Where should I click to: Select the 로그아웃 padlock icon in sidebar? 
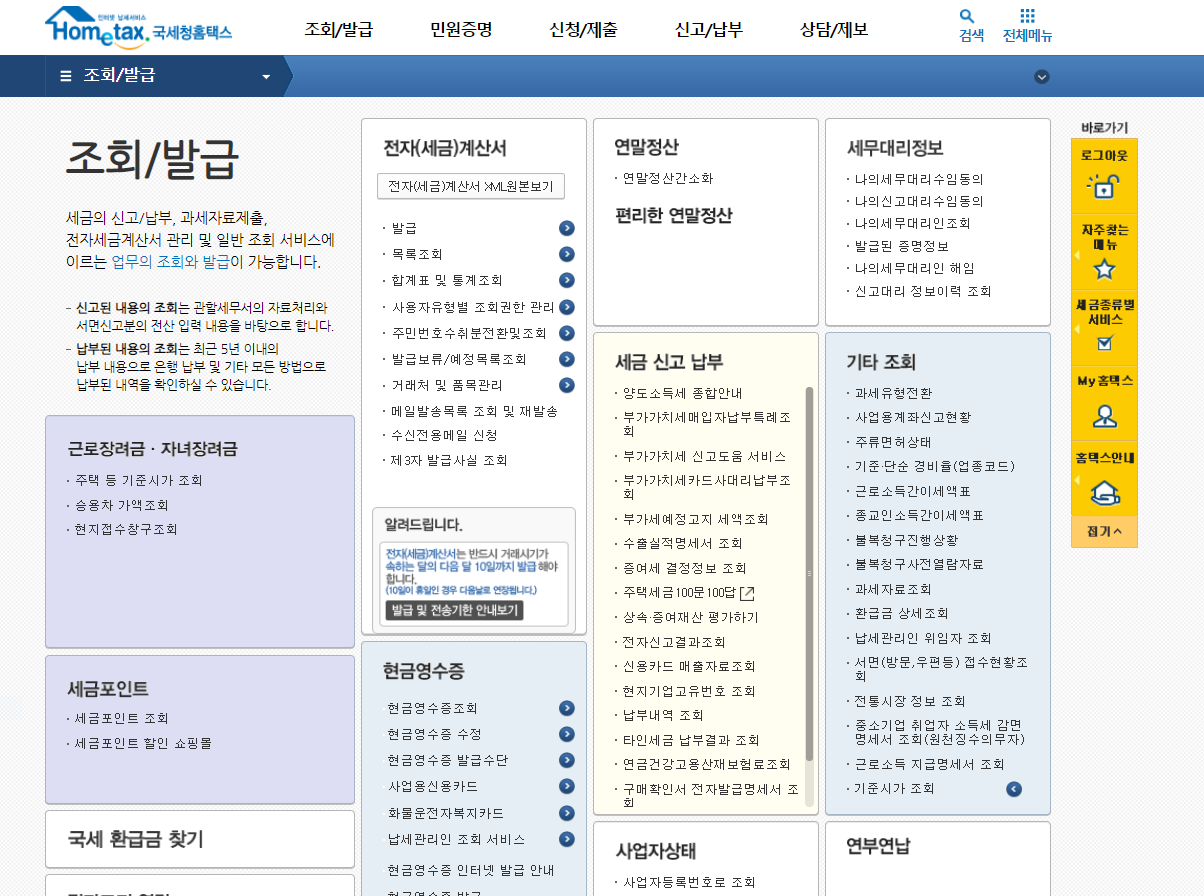(1103, 184)
